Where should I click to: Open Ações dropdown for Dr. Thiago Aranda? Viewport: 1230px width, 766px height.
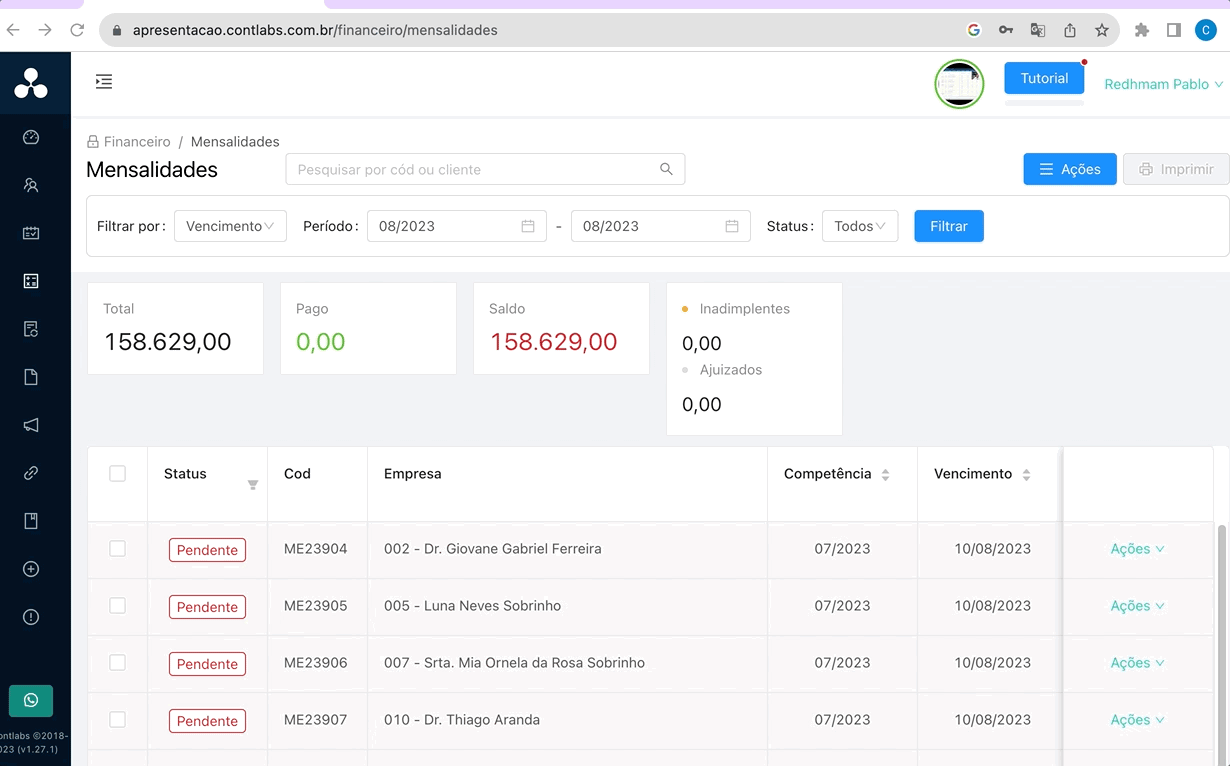click(x=1137, y=720)
